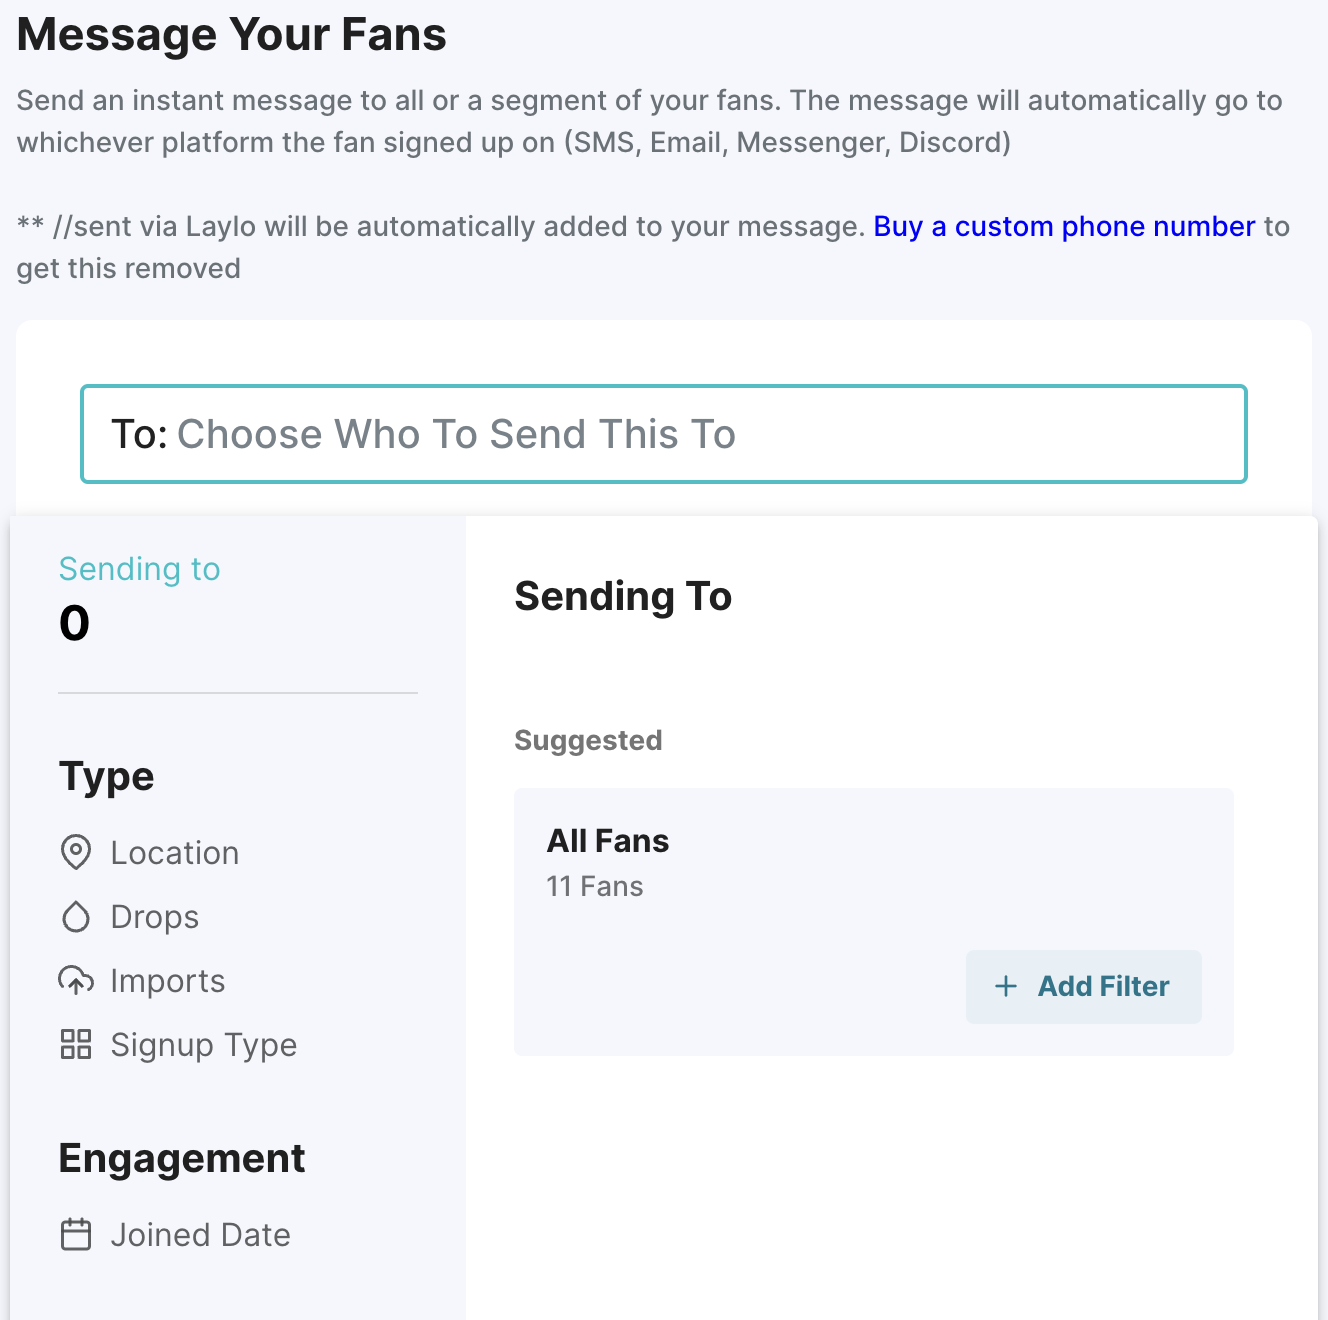Screen dimensions: 1328x1320
Task: Open the Signup Type filter label
Action: (204, 1045)
